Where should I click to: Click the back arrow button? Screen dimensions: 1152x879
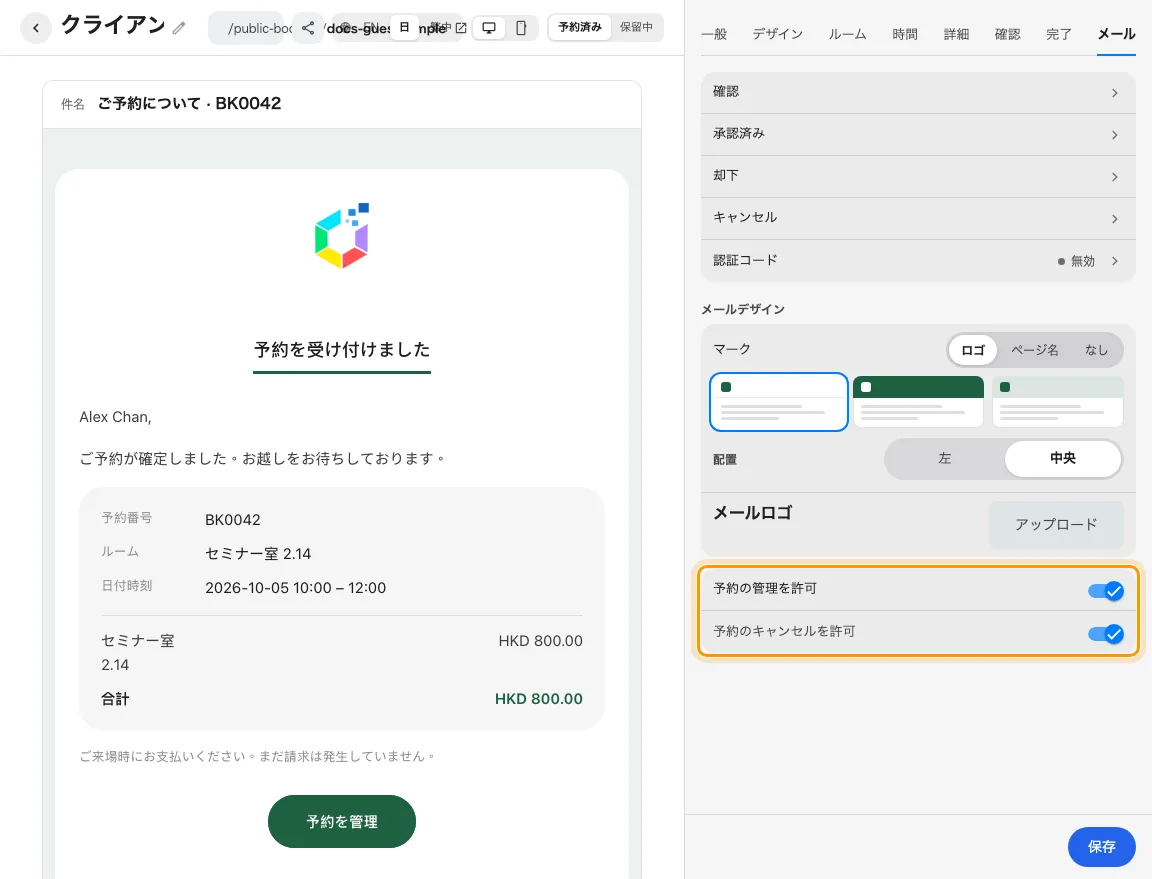35,28
